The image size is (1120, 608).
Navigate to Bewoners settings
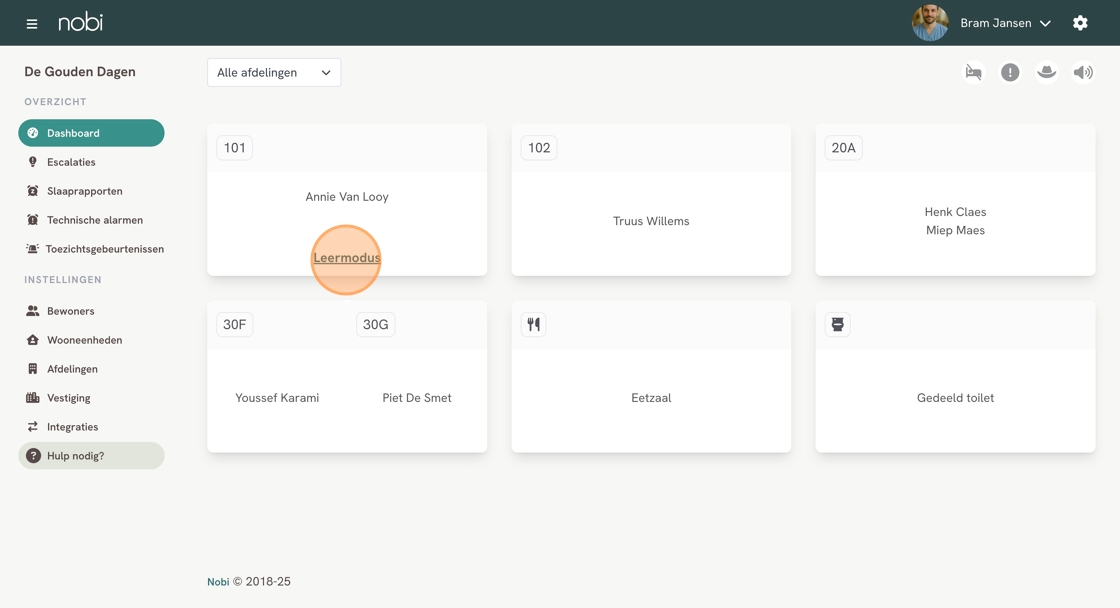click(70, 311)
